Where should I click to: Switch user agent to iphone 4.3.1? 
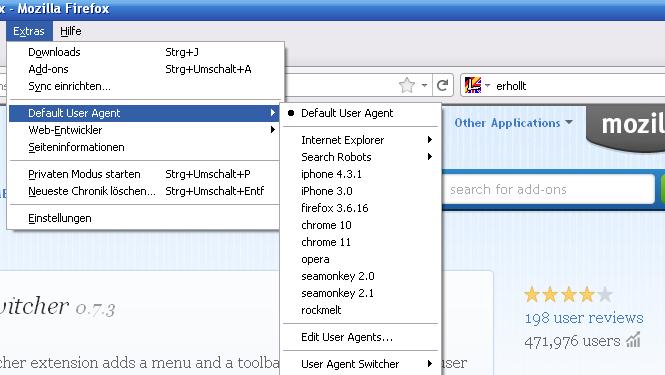click(x=360, y=174)
